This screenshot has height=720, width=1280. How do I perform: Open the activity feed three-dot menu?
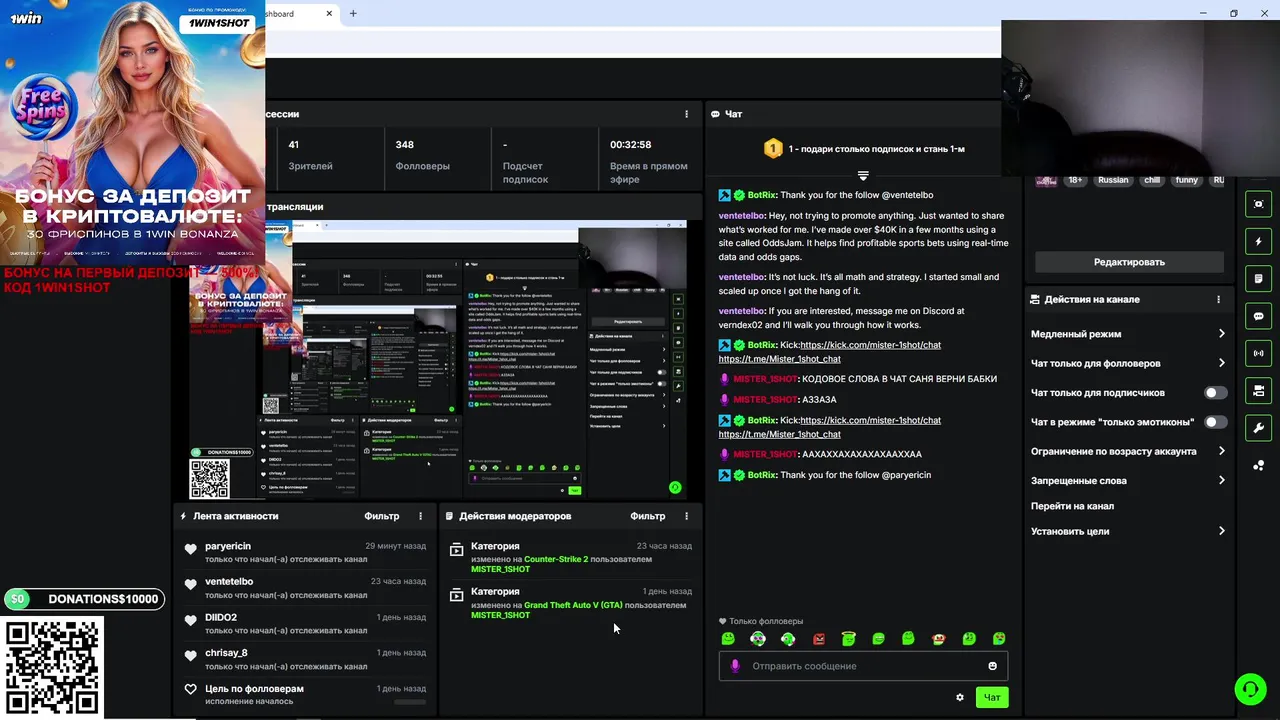click(420, 516)
